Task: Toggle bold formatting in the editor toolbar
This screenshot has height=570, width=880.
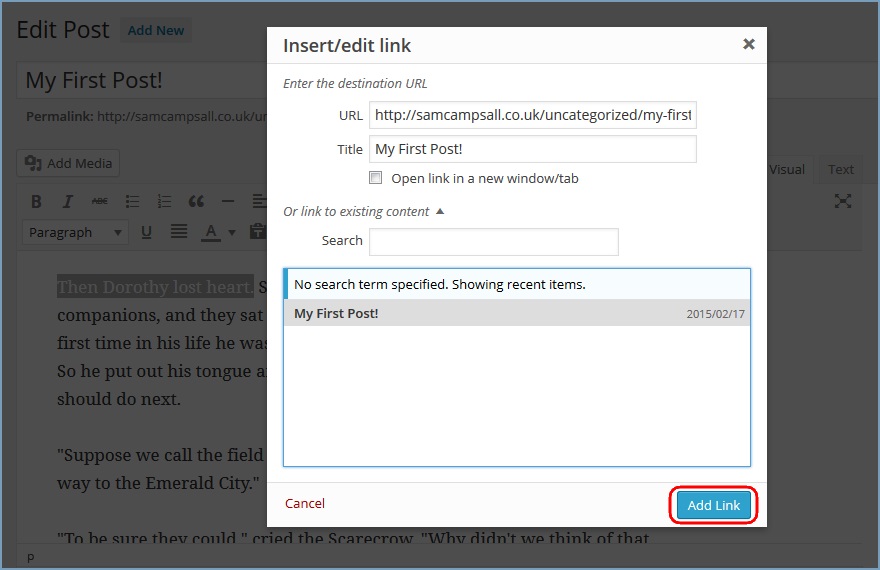Action: pyautogui.click(x=37, y=201)
